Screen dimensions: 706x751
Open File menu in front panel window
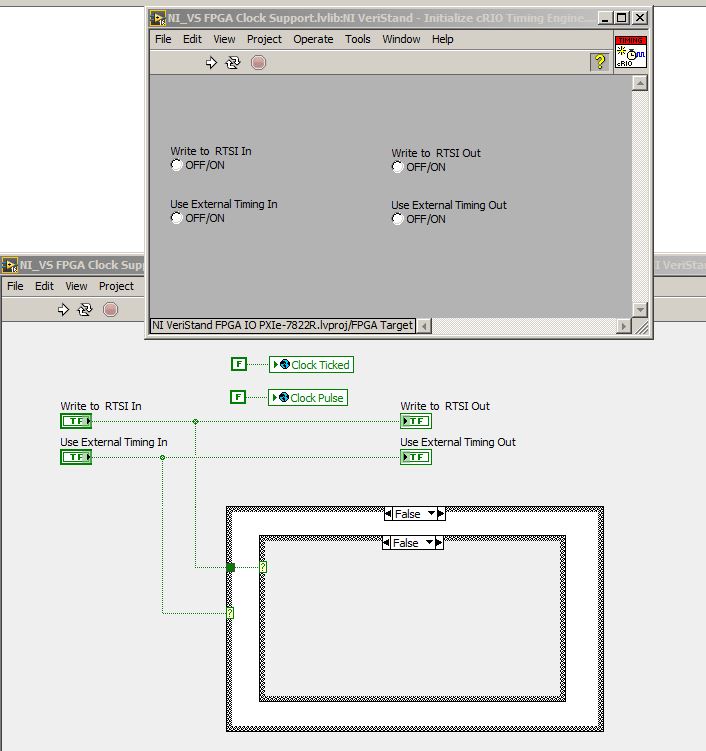163,39
